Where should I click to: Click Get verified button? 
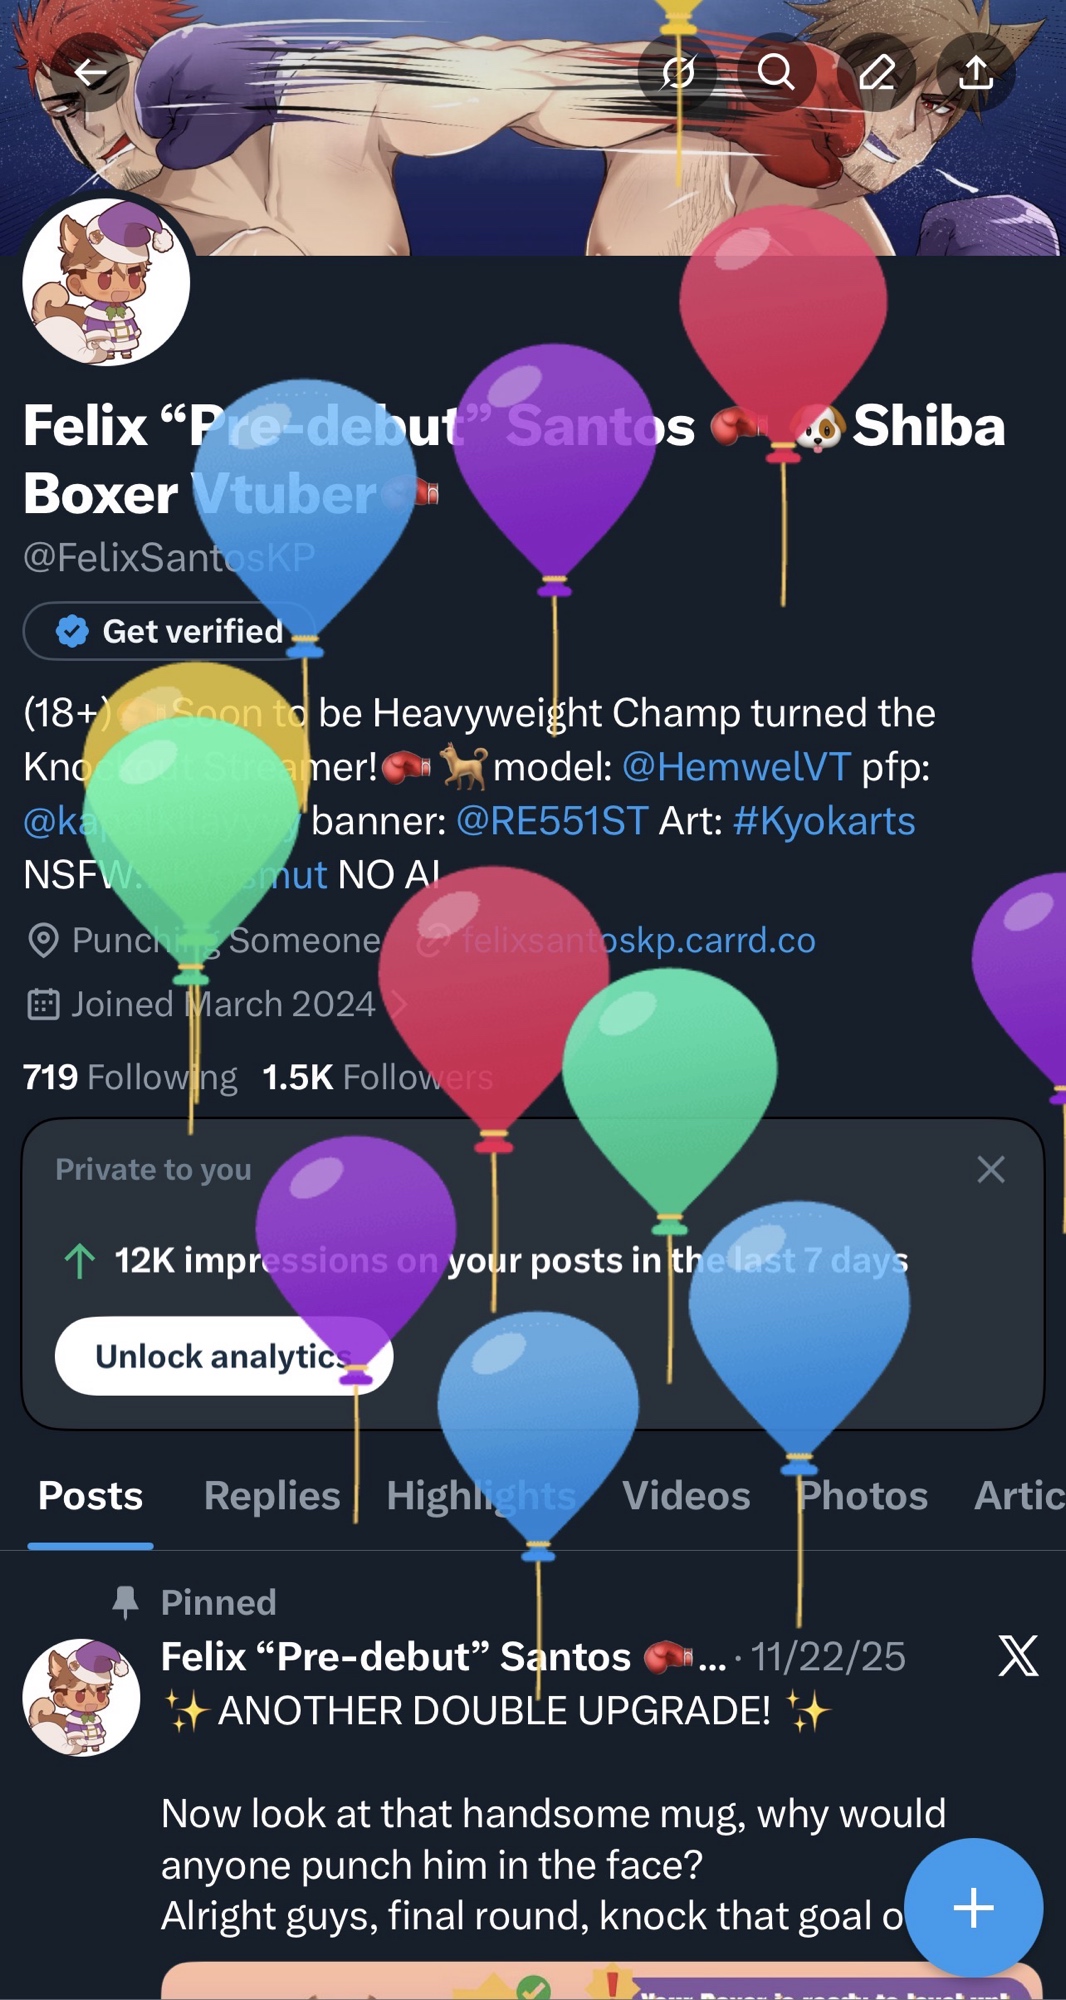[170, 631]
